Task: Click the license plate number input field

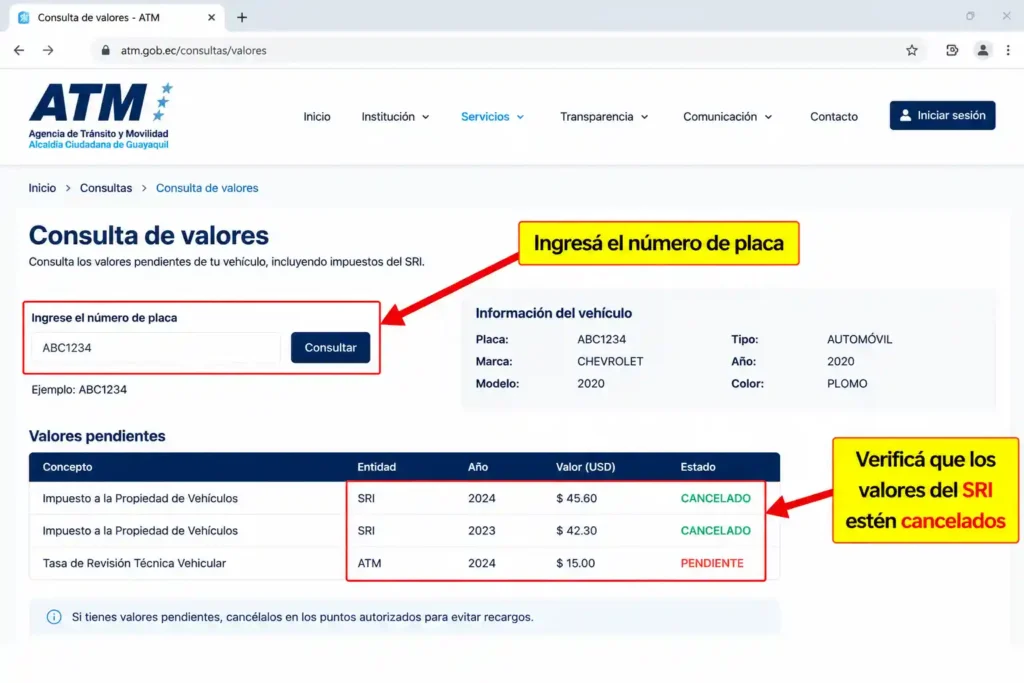Action: click(x=156, y=347)
